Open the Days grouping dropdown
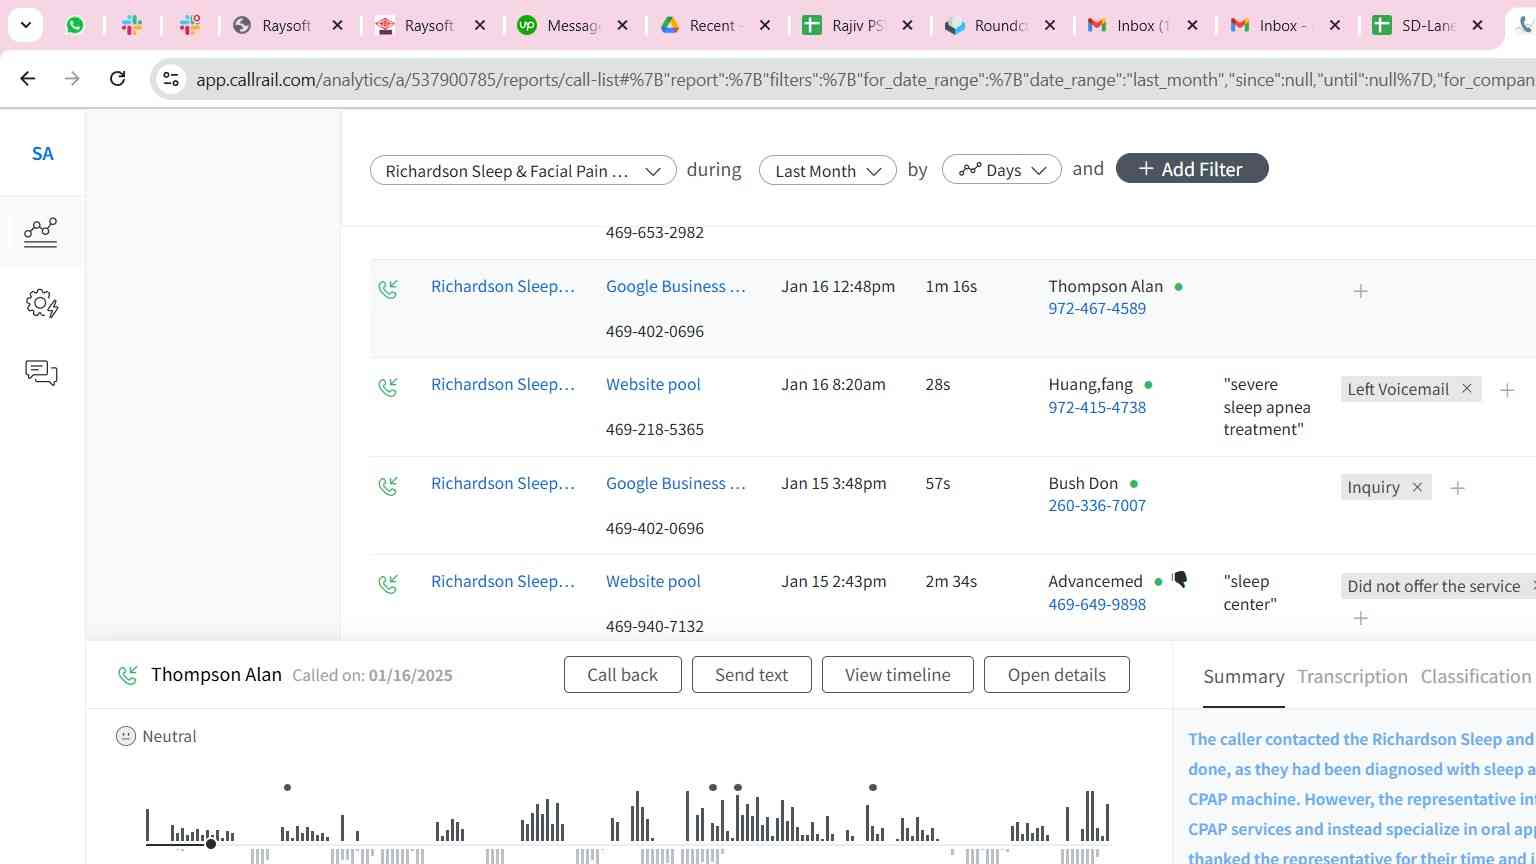Viewport: 1536px width, 864px height. coord(1001,170)
